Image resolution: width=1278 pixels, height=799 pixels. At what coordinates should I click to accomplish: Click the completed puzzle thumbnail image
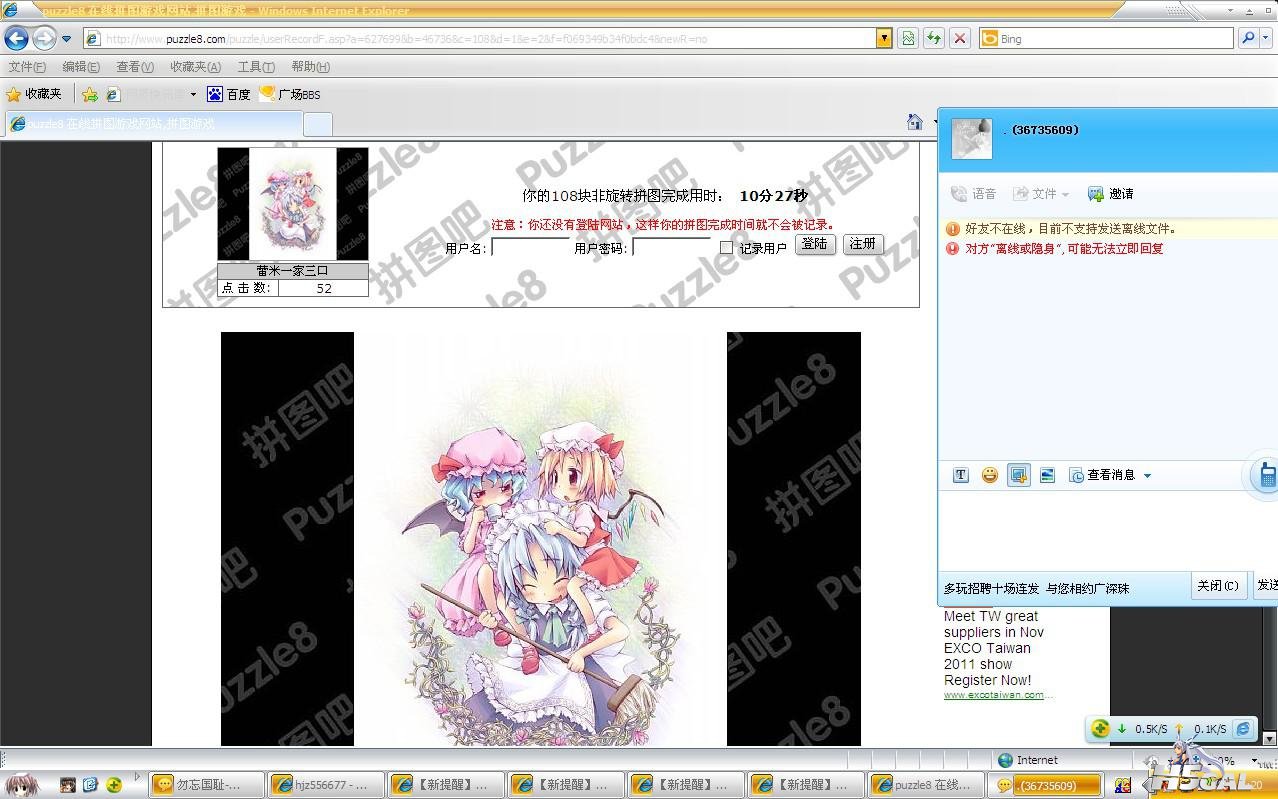293,204
